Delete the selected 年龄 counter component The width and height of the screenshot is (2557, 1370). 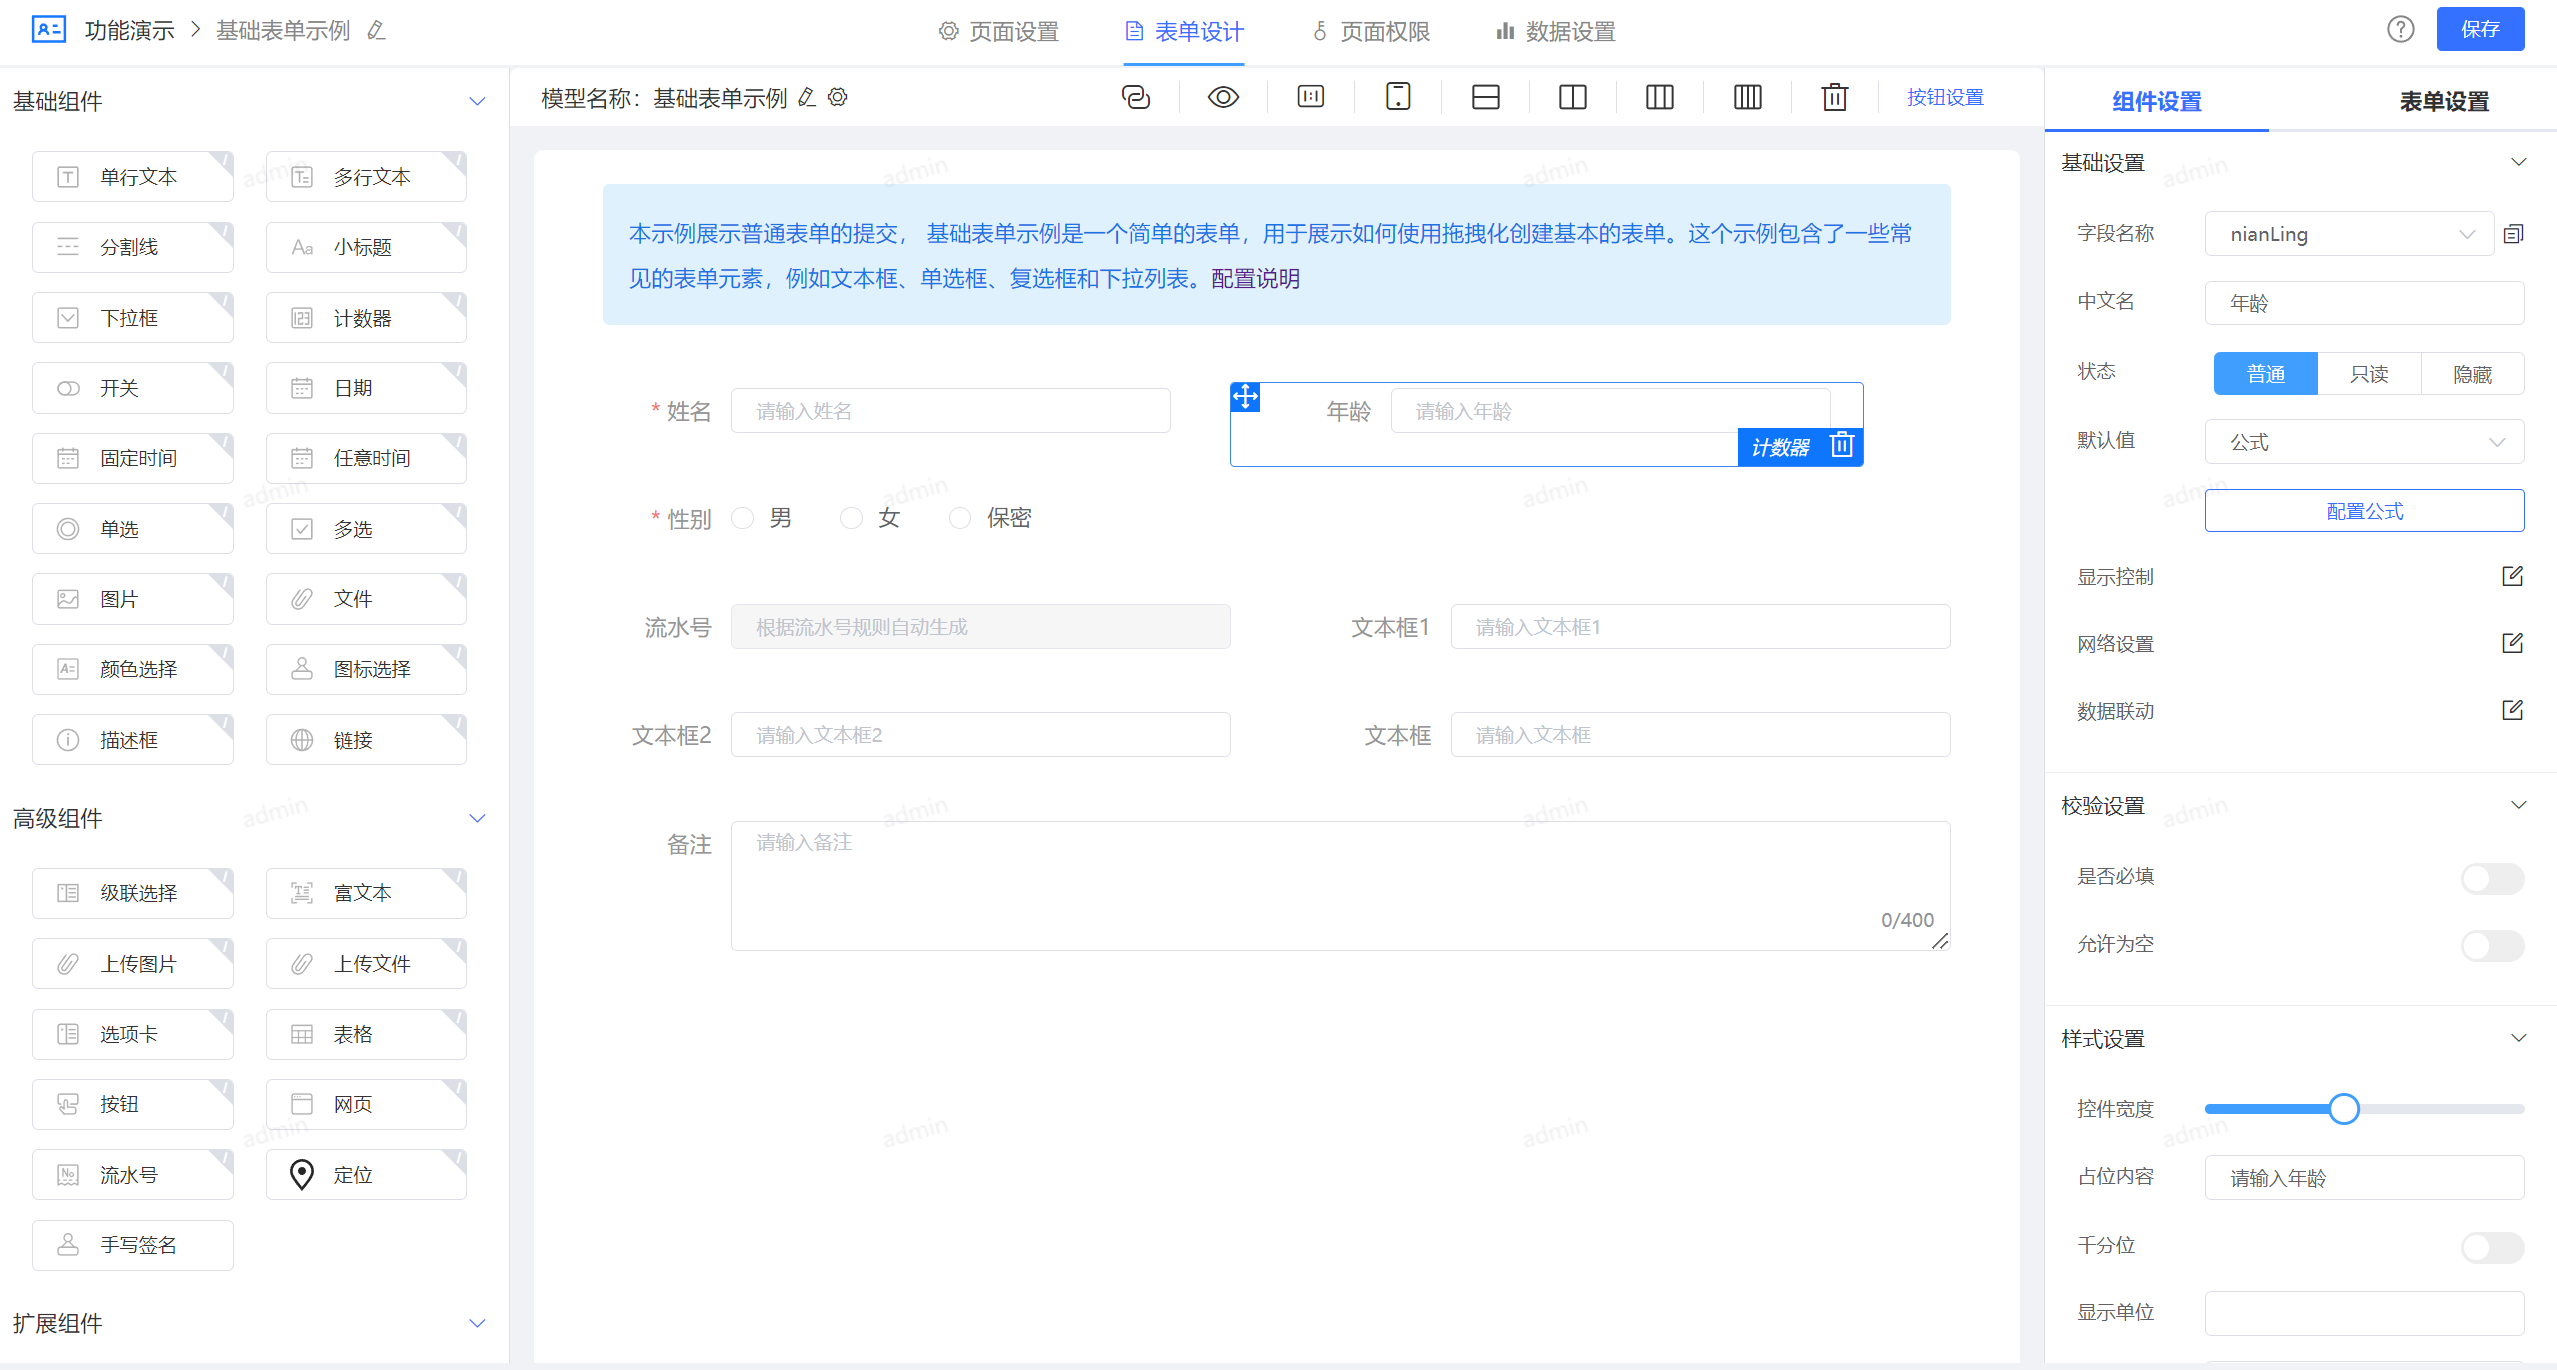tap(1841, 445)
